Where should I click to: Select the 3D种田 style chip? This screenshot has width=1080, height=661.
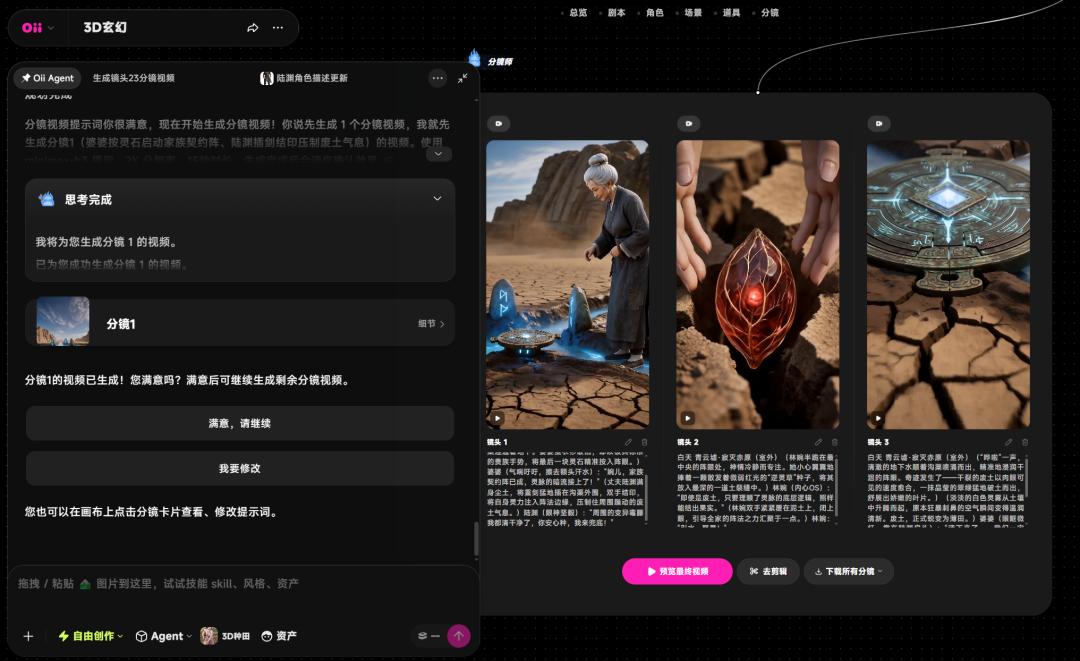[x=225, y=636]
